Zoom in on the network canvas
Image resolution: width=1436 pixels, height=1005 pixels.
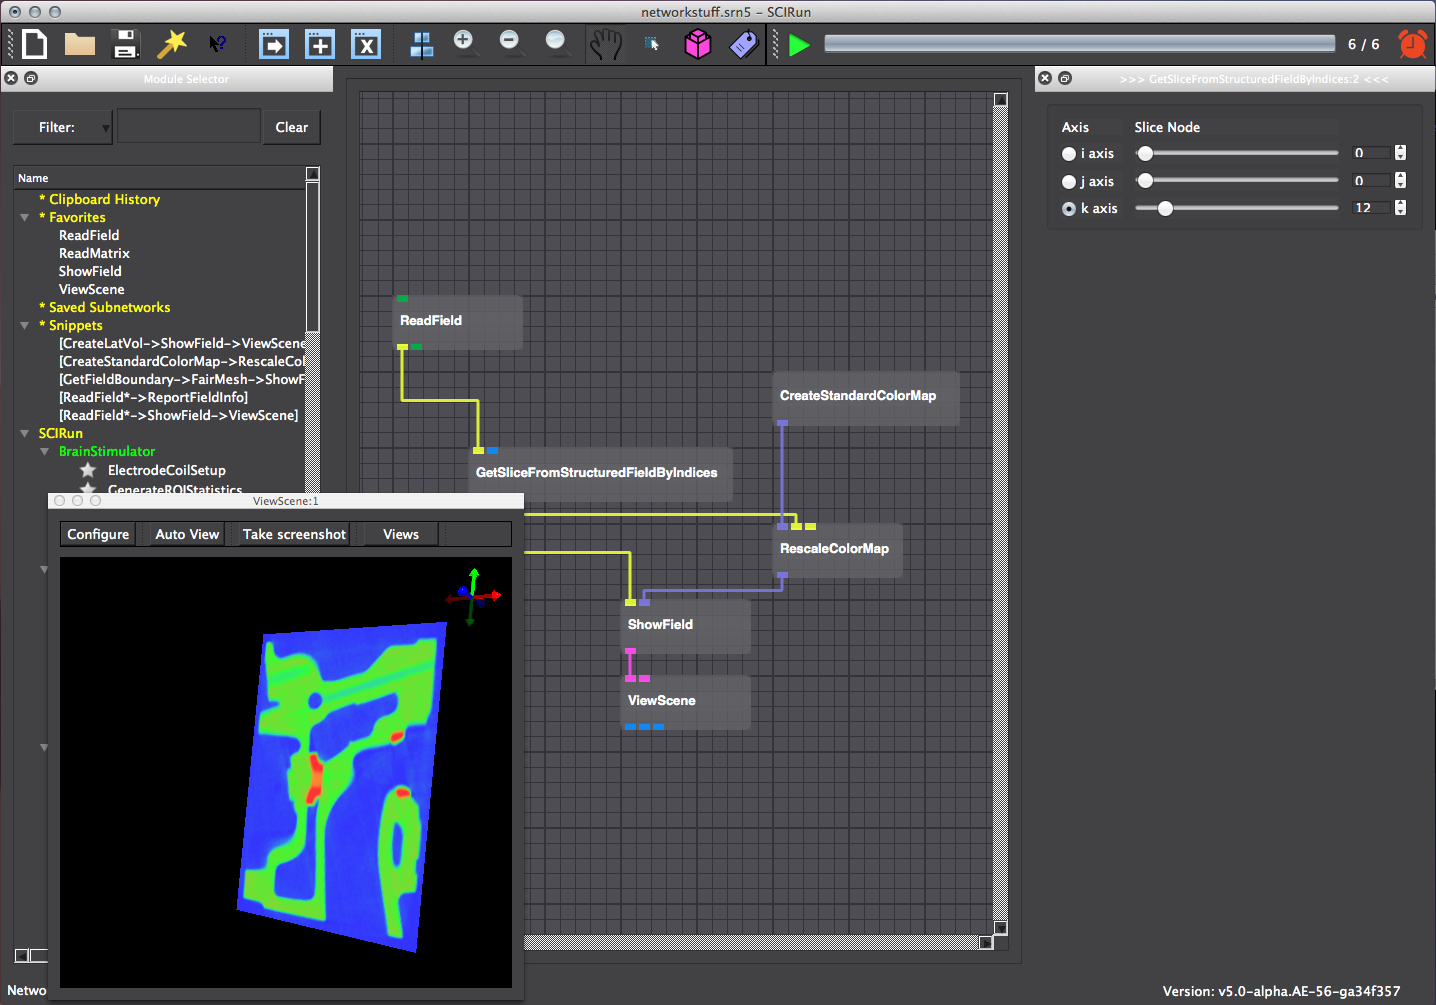(465, 42)
